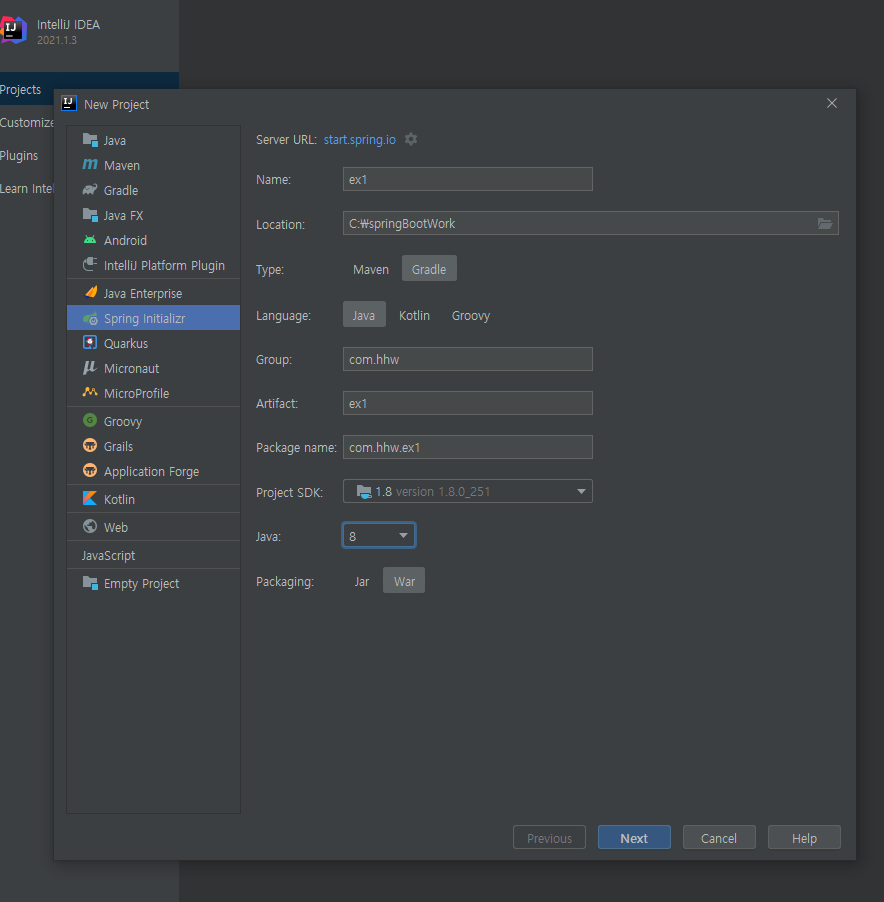The width and height of the screenshot is (884, 902).
Task: Open the Java version dropdown
Action: point(379,536)
